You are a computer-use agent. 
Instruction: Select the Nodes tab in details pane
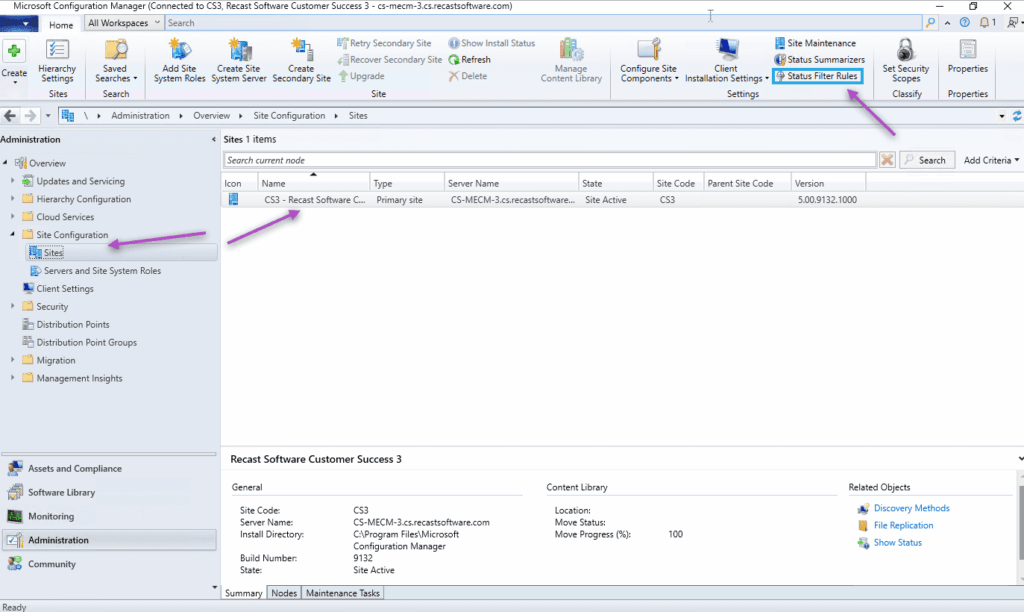coord(284,593)
